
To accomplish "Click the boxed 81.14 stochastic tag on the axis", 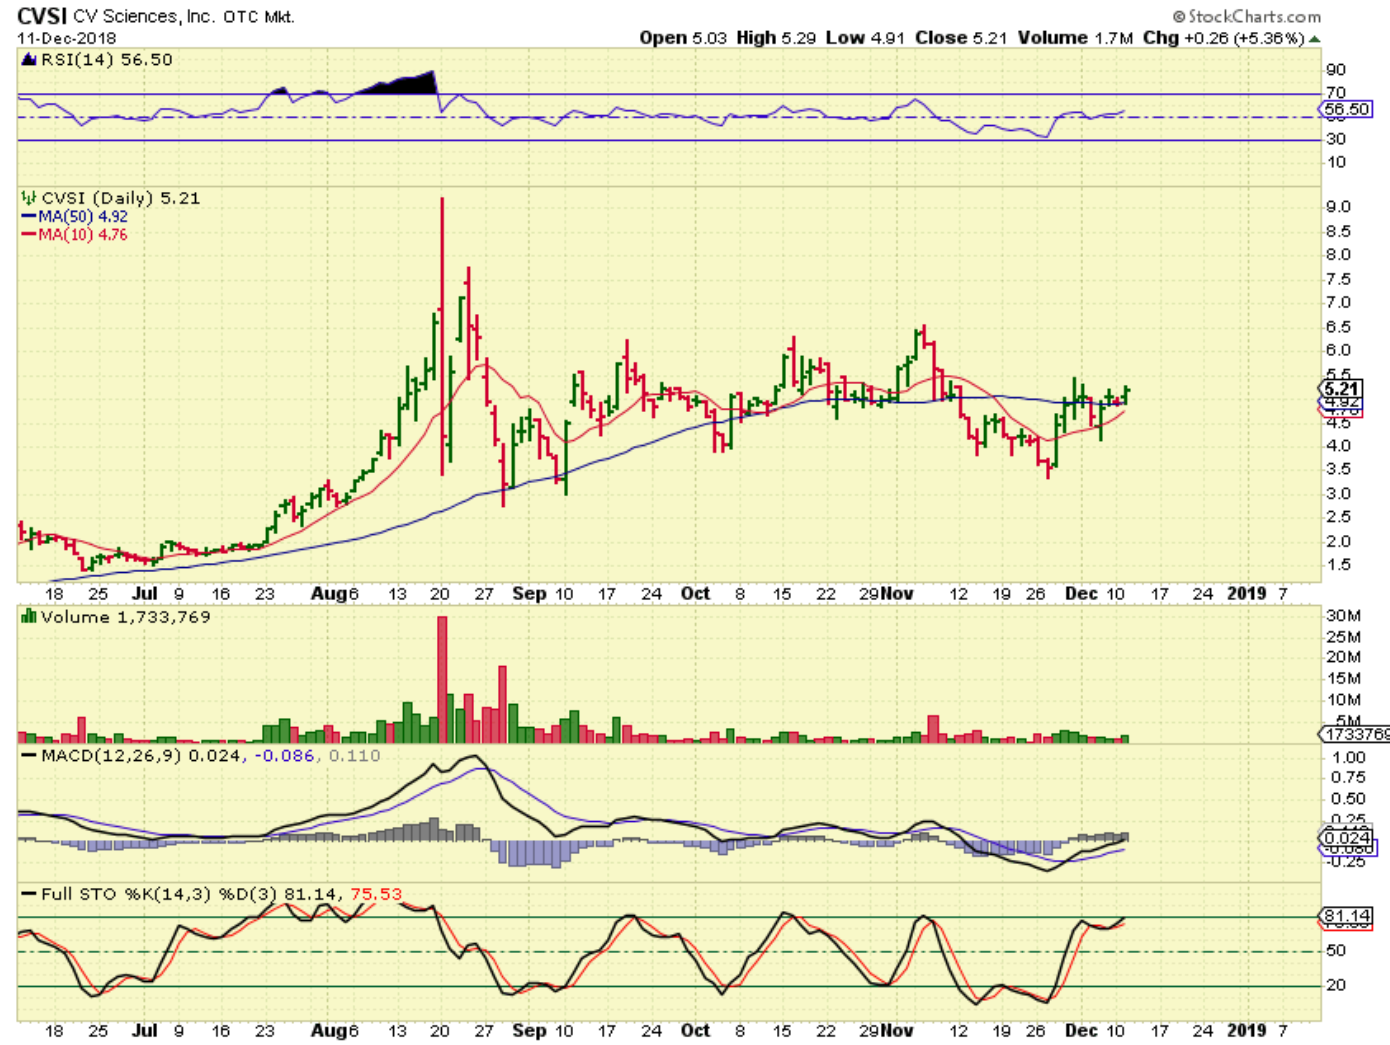I will coord(1347,916).
